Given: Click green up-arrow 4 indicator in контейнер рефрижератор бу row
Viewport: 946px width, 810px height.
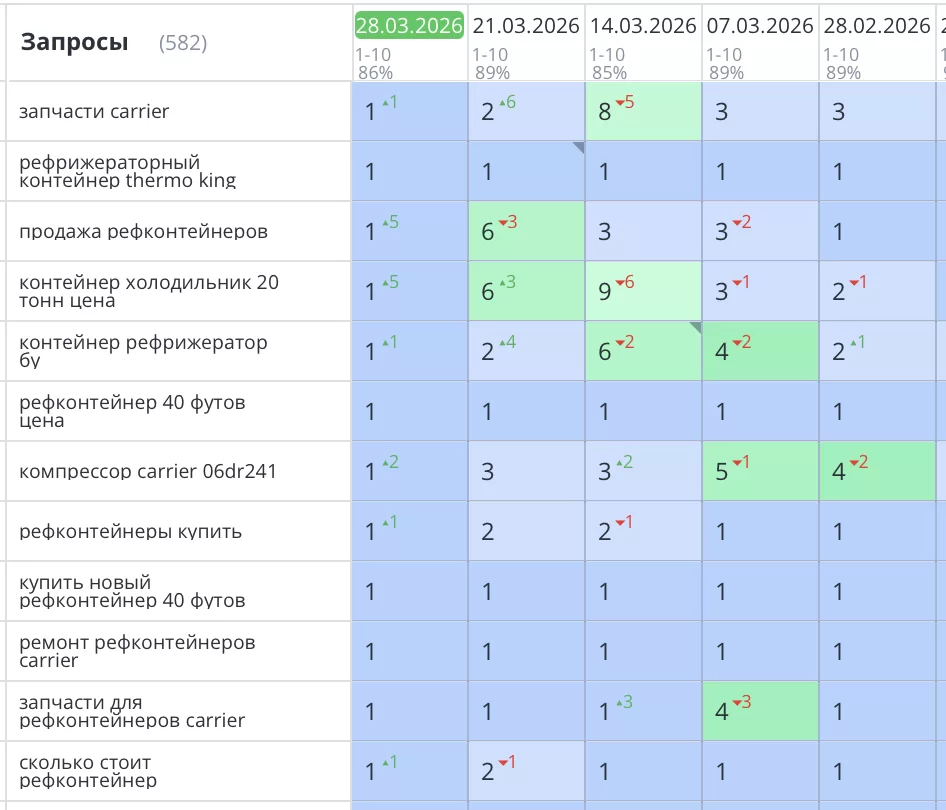Looking at the screenshot, I should click(508, 343).
